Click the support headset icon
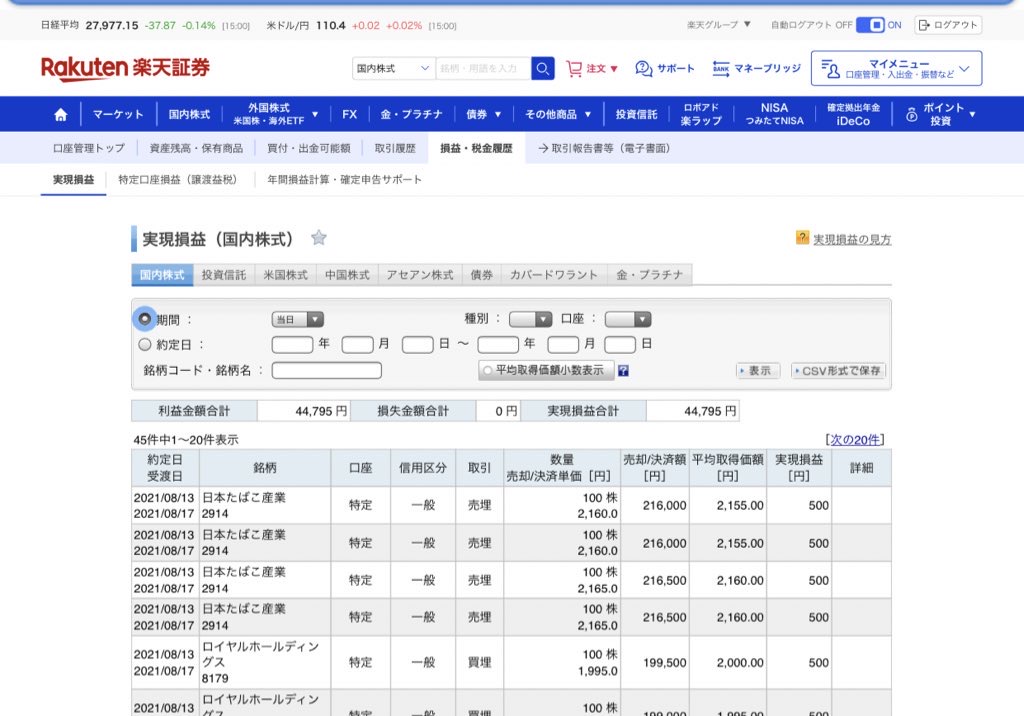Viewport: 1024px width, 716px height. point(644,69)
